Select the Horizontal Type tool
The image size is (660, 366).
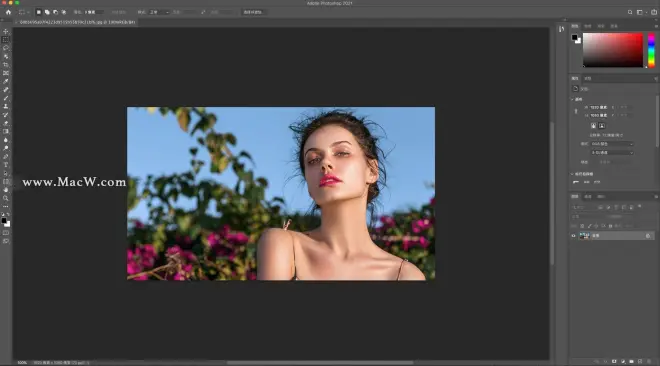click(5, 164)
